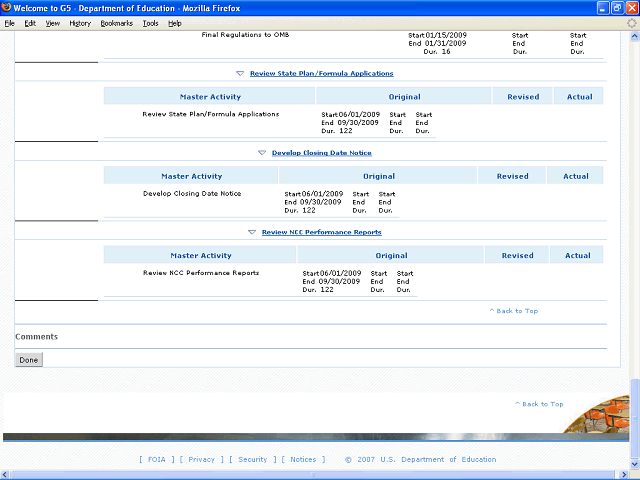The width and height of the screenshot is (640, 480).
Task: Open the File menu
Action: (9, 22)
